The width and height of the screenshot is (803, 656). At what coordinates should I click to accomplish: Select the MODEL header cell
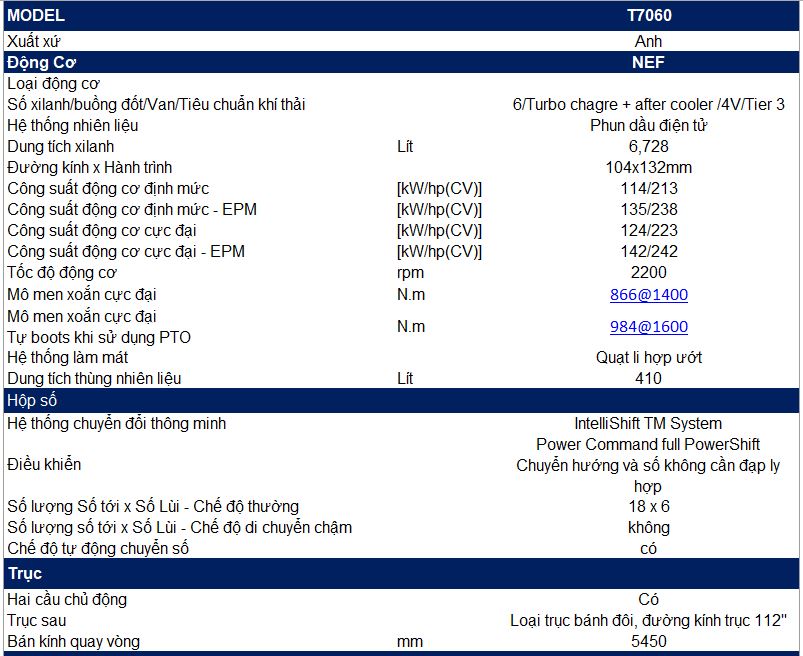[36, 15]
